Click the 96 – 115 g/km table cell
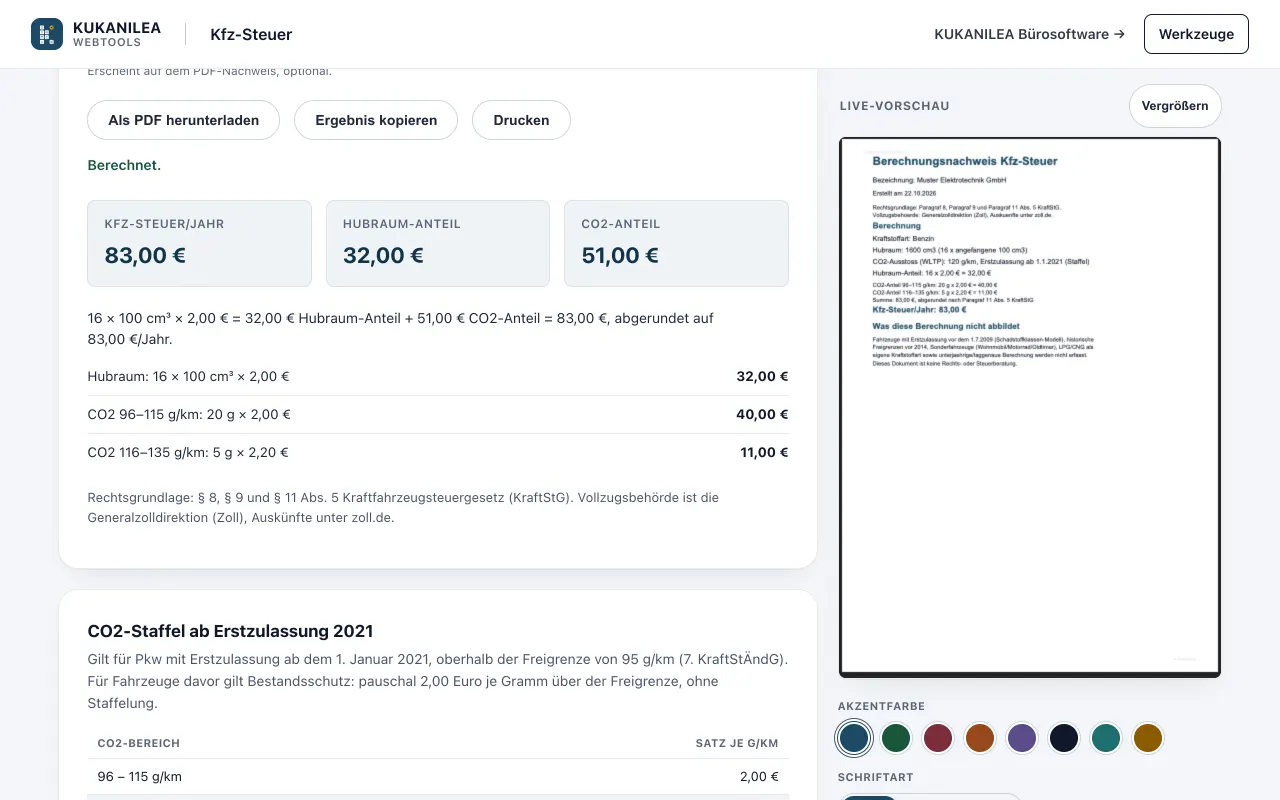 coord(140,776)
